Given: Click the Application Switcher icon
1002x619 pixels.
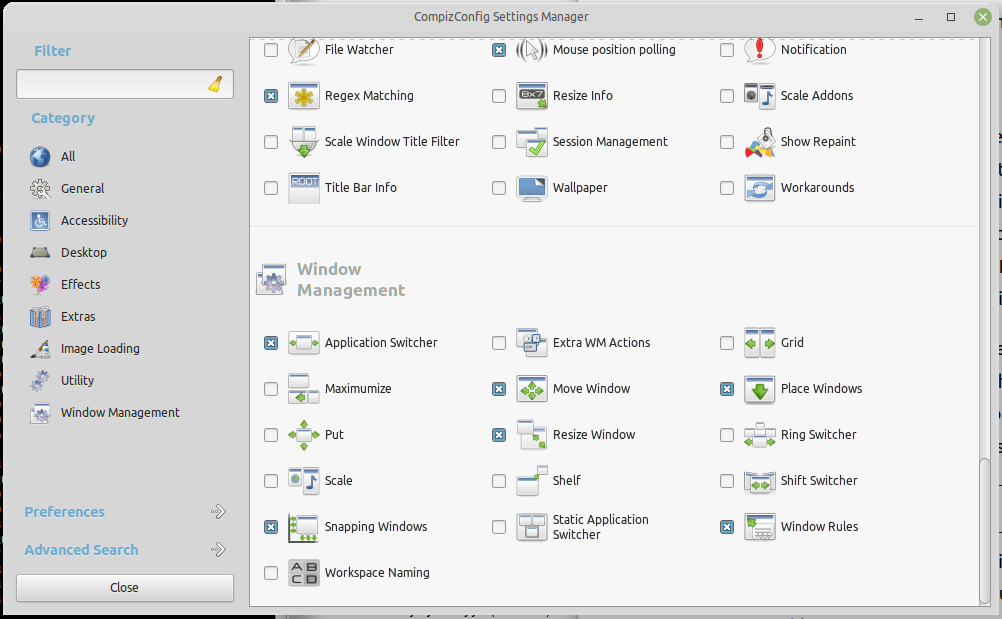Looking at the screenshot, I should [304, 343].
